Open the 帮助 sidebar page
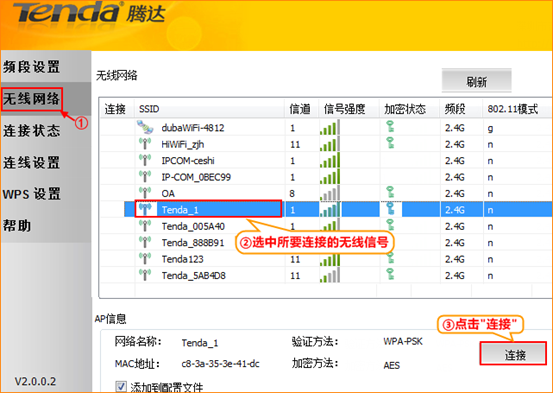 [x=17, y=225]
